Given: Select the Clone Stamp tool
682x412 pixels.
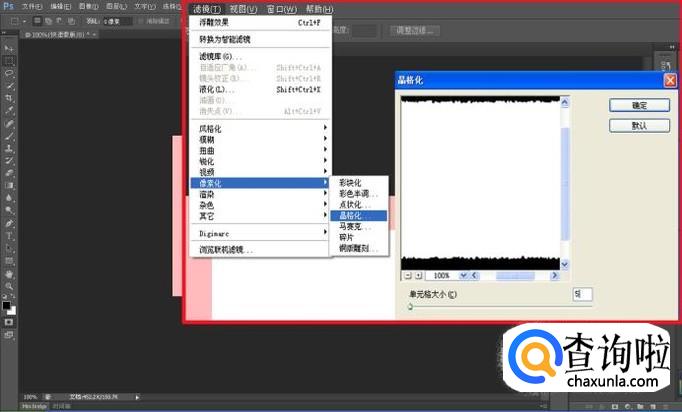Looking at the screenshot, I should pyautogui.click(x=9, y=148).
